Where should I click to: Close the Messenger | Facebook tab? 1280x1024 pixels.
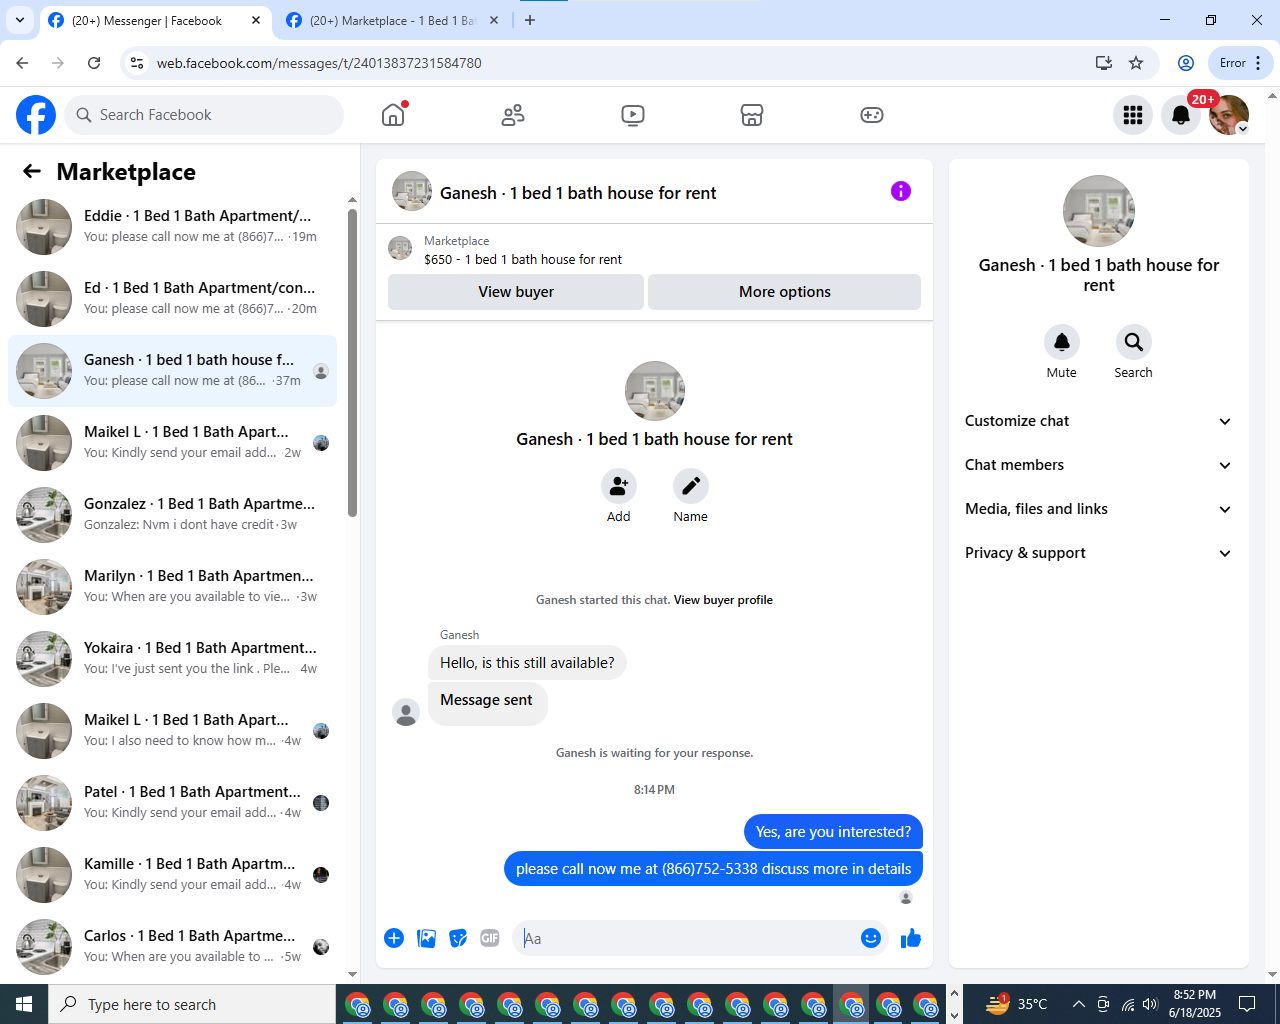coord(256,20)
